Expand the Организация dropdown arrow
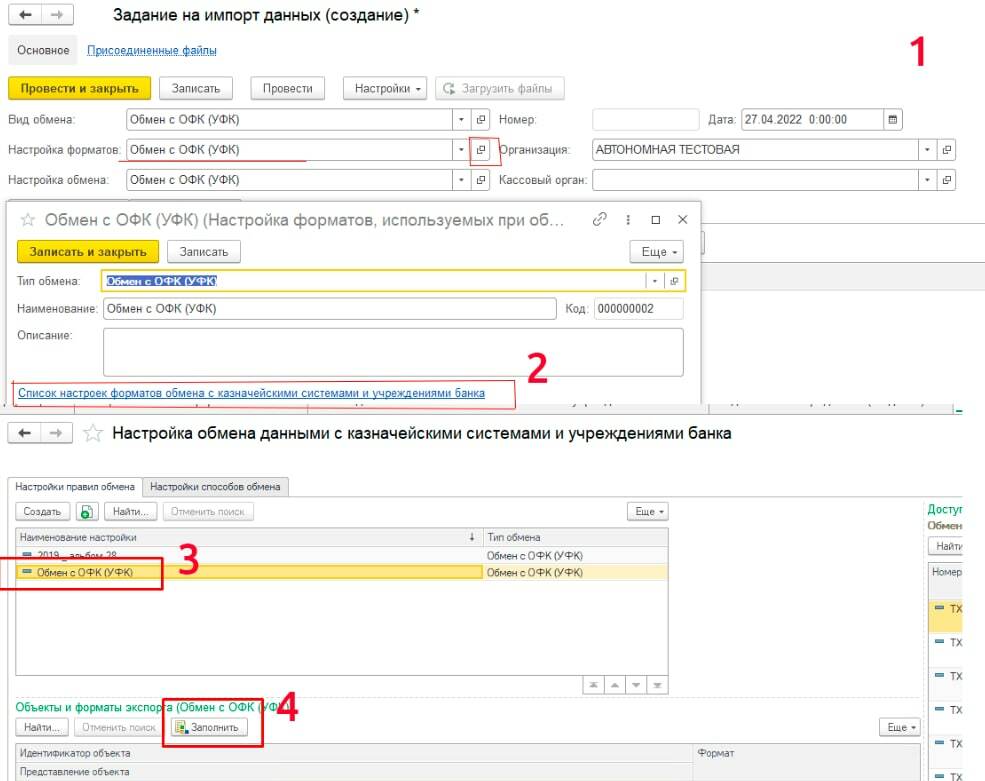The width and height of the screenshot is (985, 781). click(x=927, y=150)
